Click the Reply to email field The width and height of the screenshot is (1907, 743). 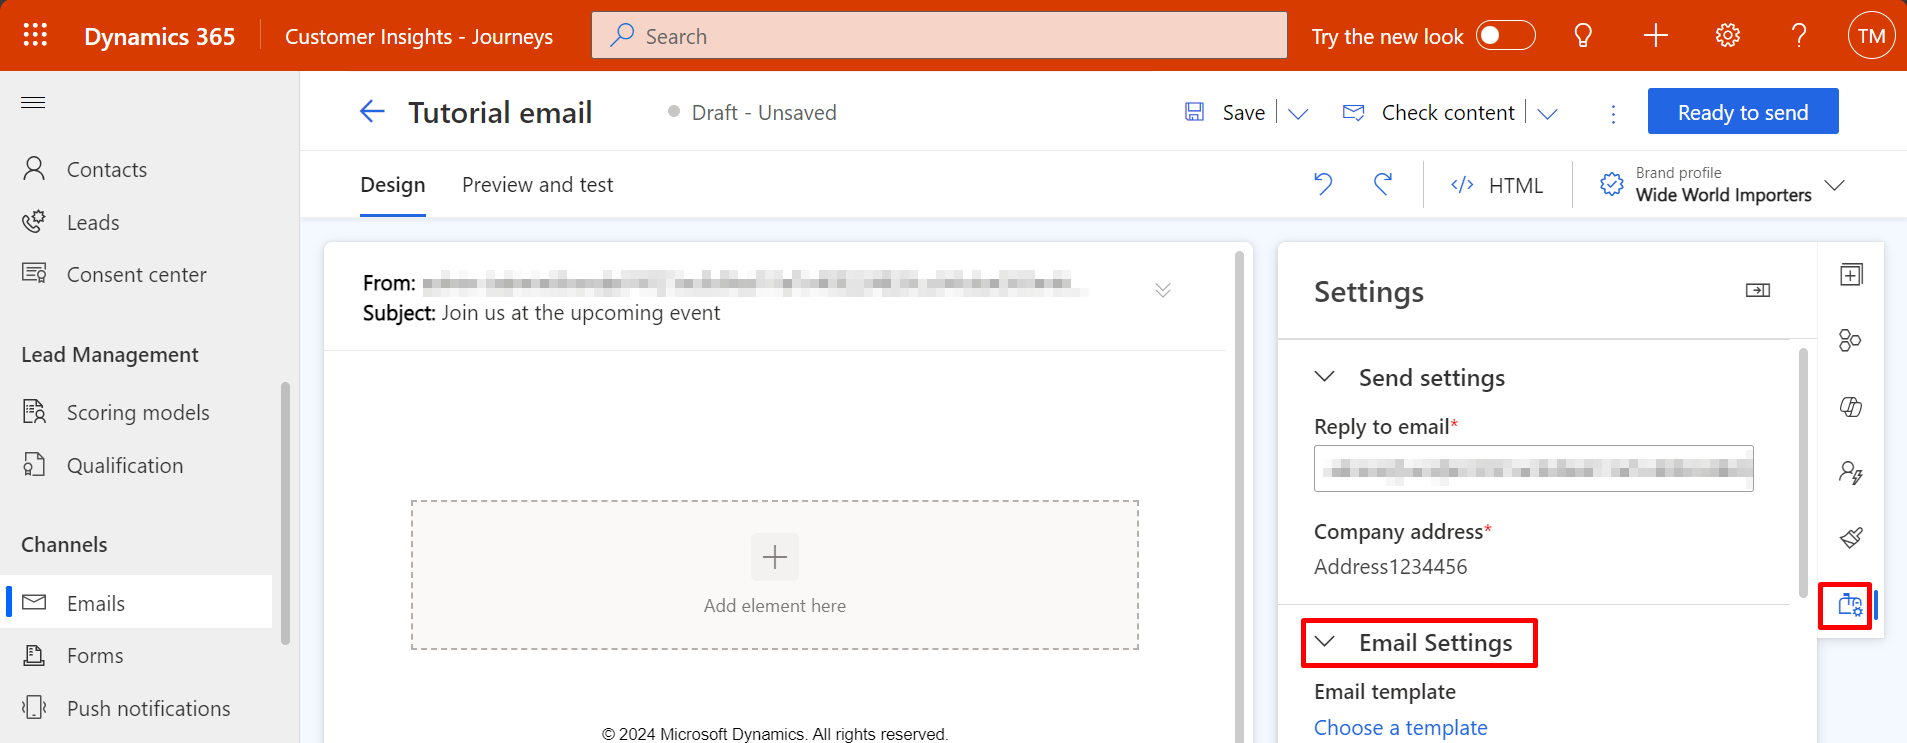pyautogui.click(x=1534, y=468)
